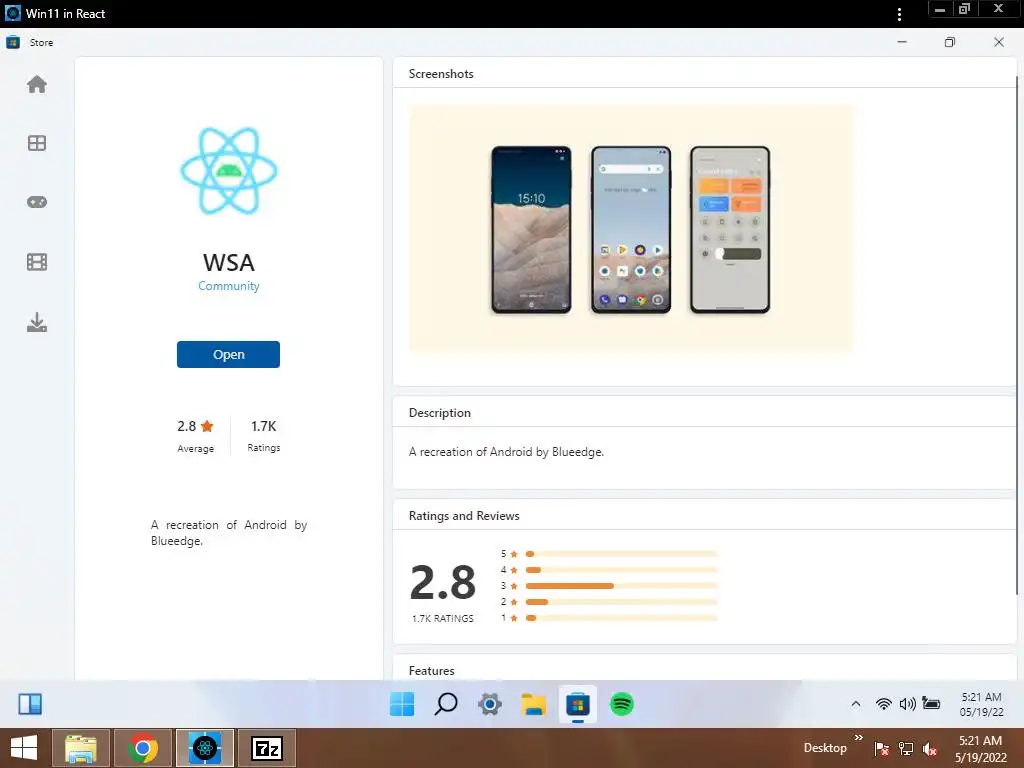Open the three-dot menu in title bar
This screenshot has width=1024, height=768.
coord(900,14)
